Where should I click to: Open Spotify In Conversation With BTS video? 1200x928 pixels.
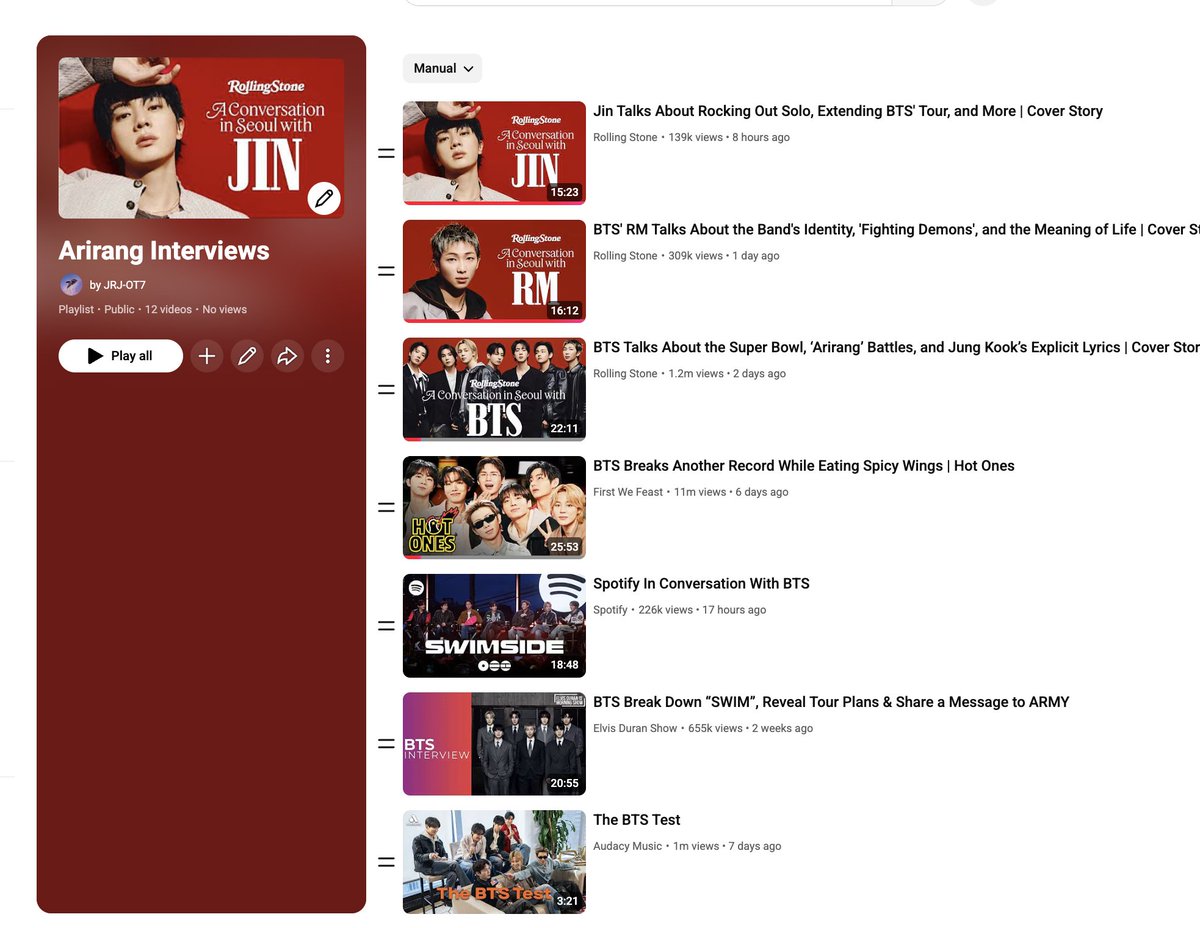pos(701,583)
